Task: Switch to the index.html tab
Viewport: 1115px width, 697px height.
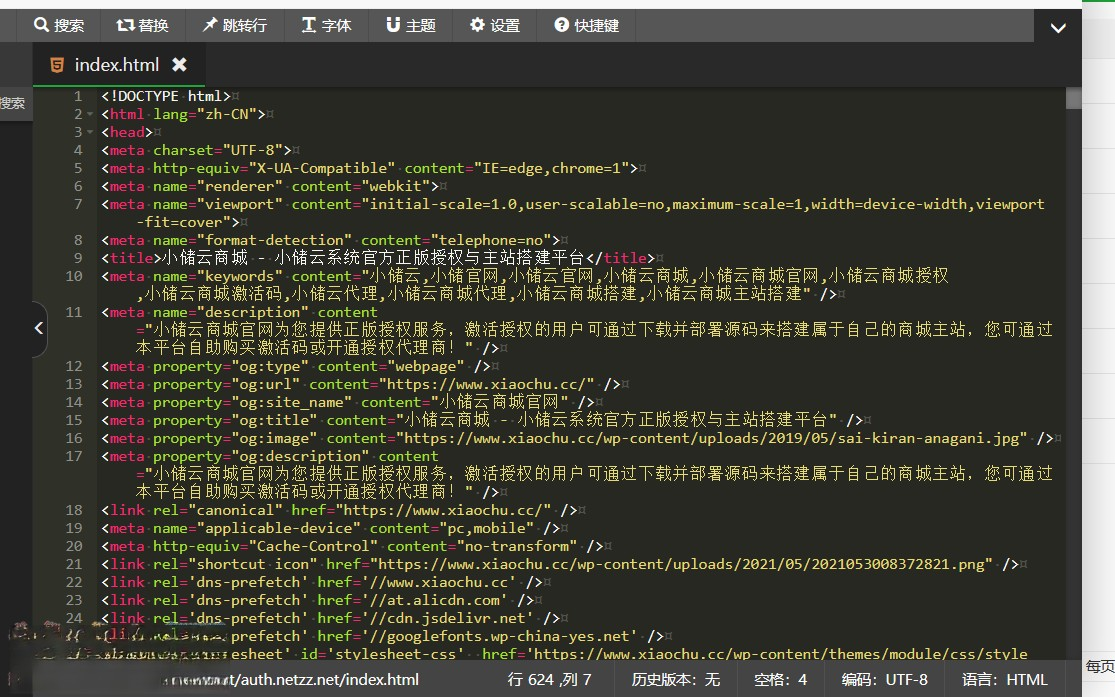Action: pos(117,63)
